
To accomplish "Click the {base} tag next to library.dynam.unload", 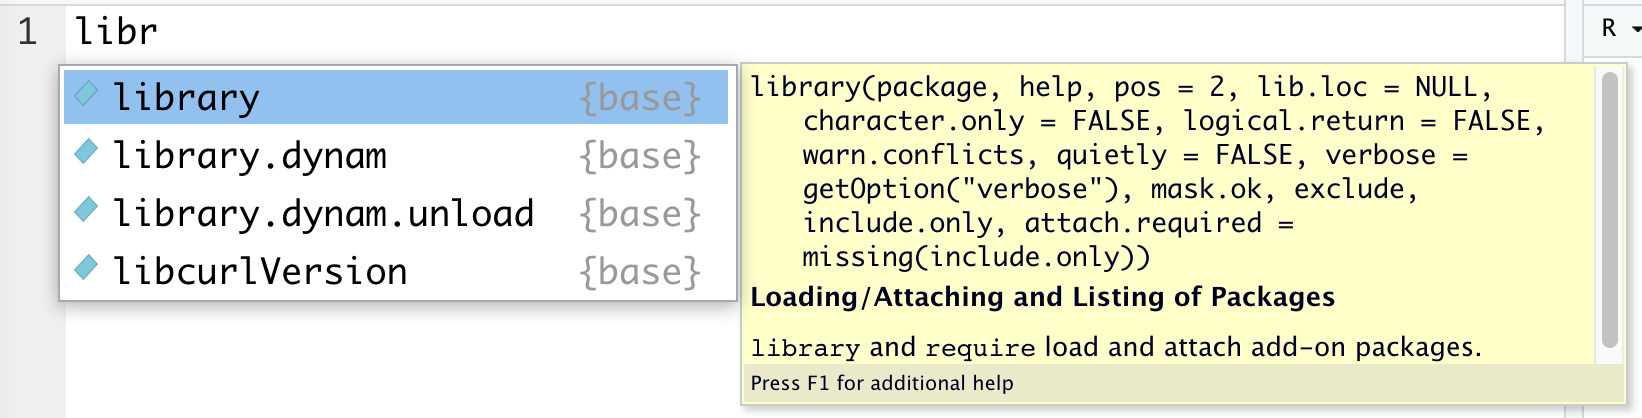I will point(641,214).
